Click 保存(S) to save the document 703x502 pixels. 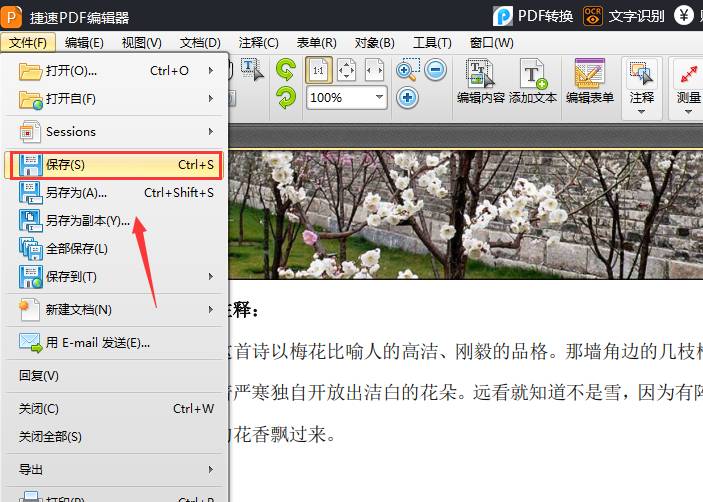[114, 165]
